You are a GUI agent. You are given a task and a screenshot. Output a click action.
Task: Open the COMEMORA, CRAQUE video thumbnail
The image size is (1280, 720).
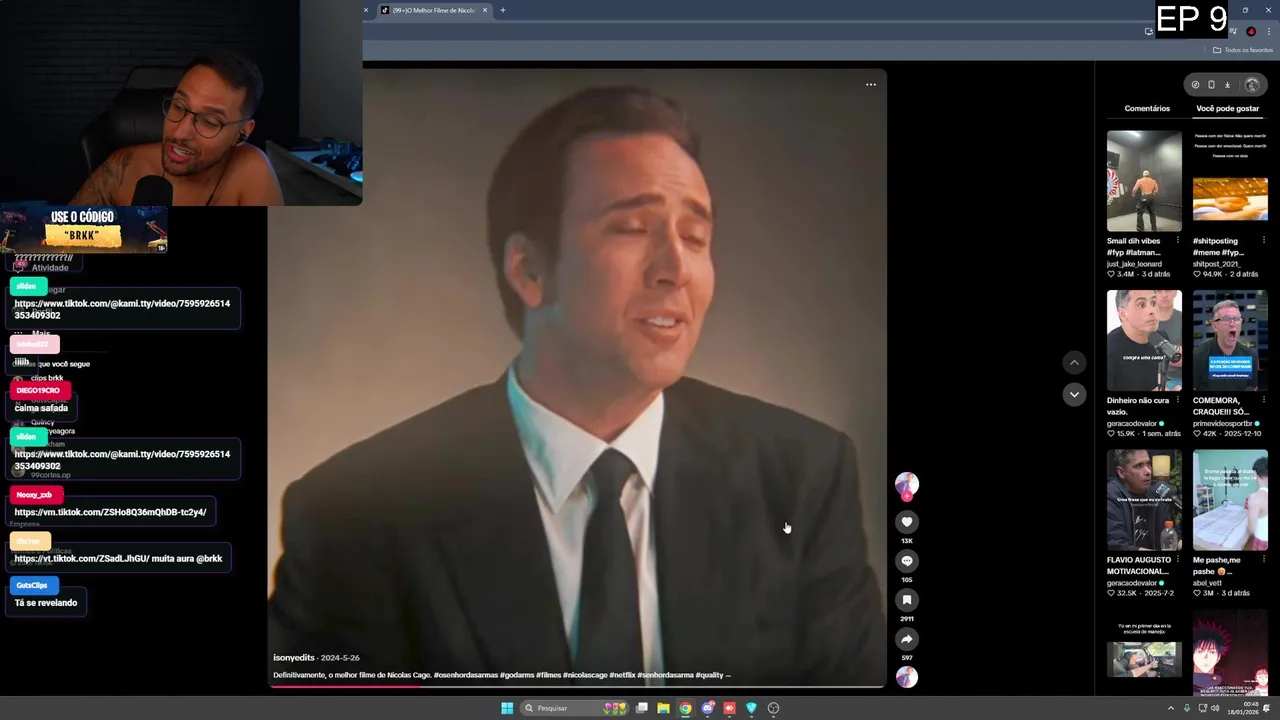tap(1230, 340)
